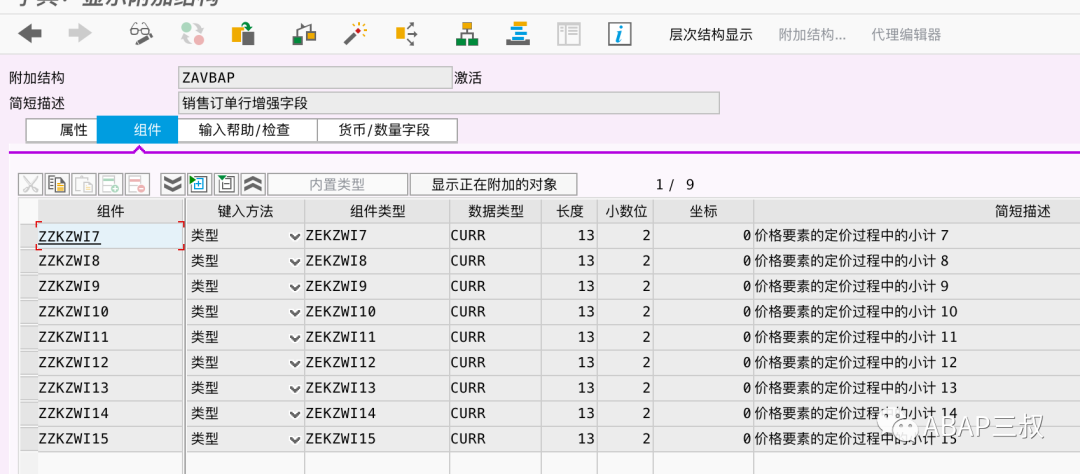The image size is (1080, 474).
Task: Open typing method dropdown for ZZKZWI11
Action: [295, 338]
